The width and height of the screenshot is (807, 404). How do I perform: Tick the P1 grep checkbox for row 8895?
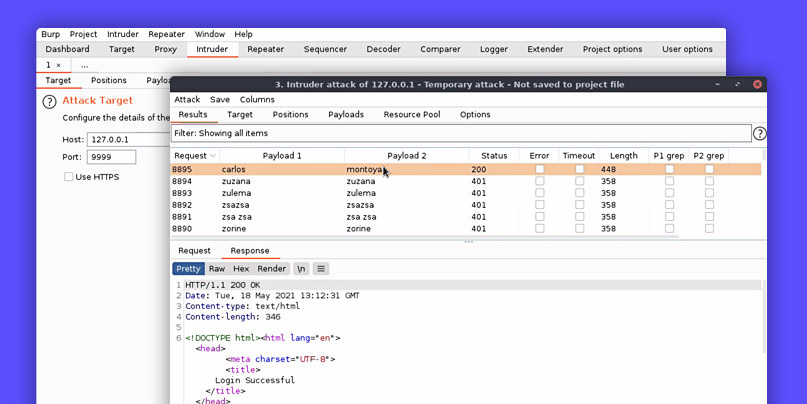(669, 169)
